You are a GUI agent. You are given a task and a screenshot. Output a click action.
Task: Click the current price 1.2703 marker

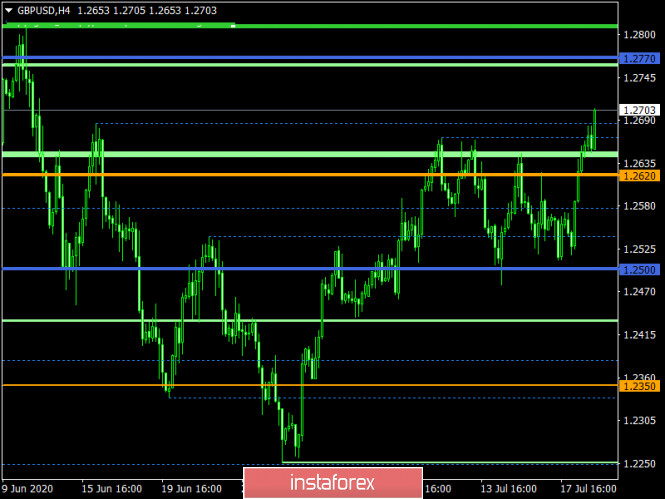point(639,110)
